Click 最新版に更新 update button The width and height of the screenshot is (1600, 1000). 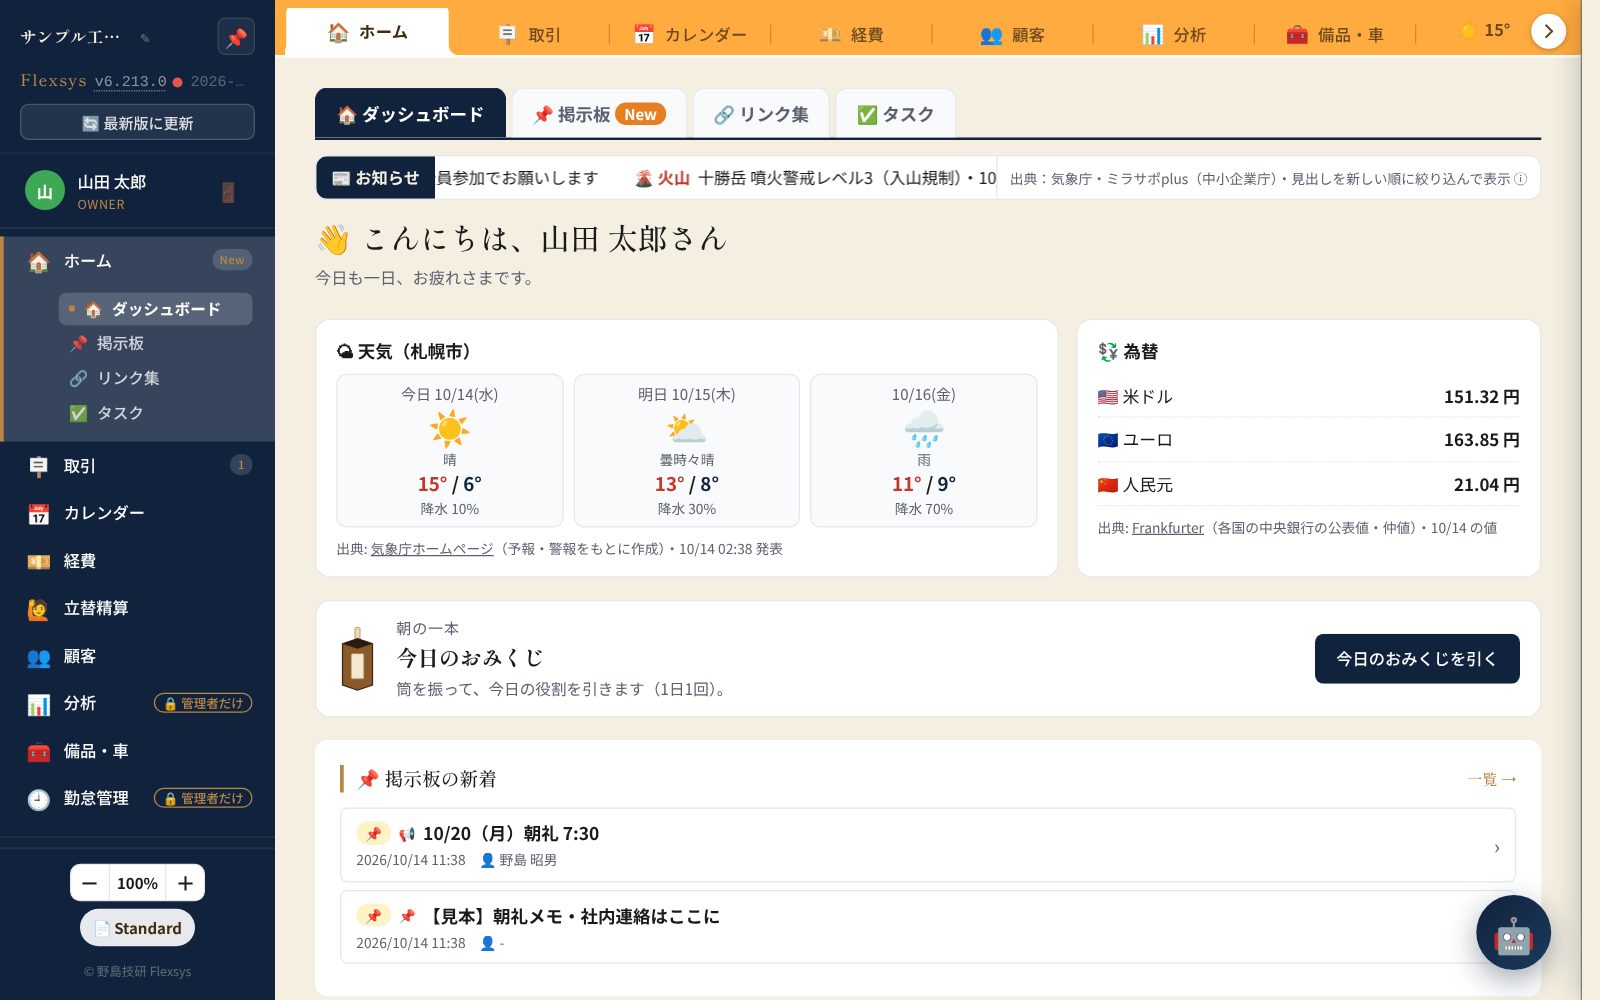pos(137,123)
